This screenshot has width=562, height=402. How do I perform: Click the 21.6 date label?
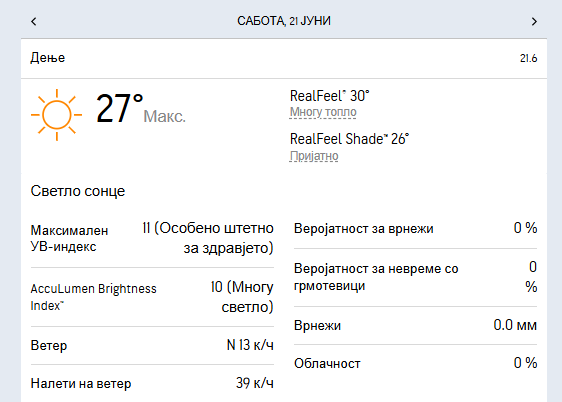click(528, 58)
